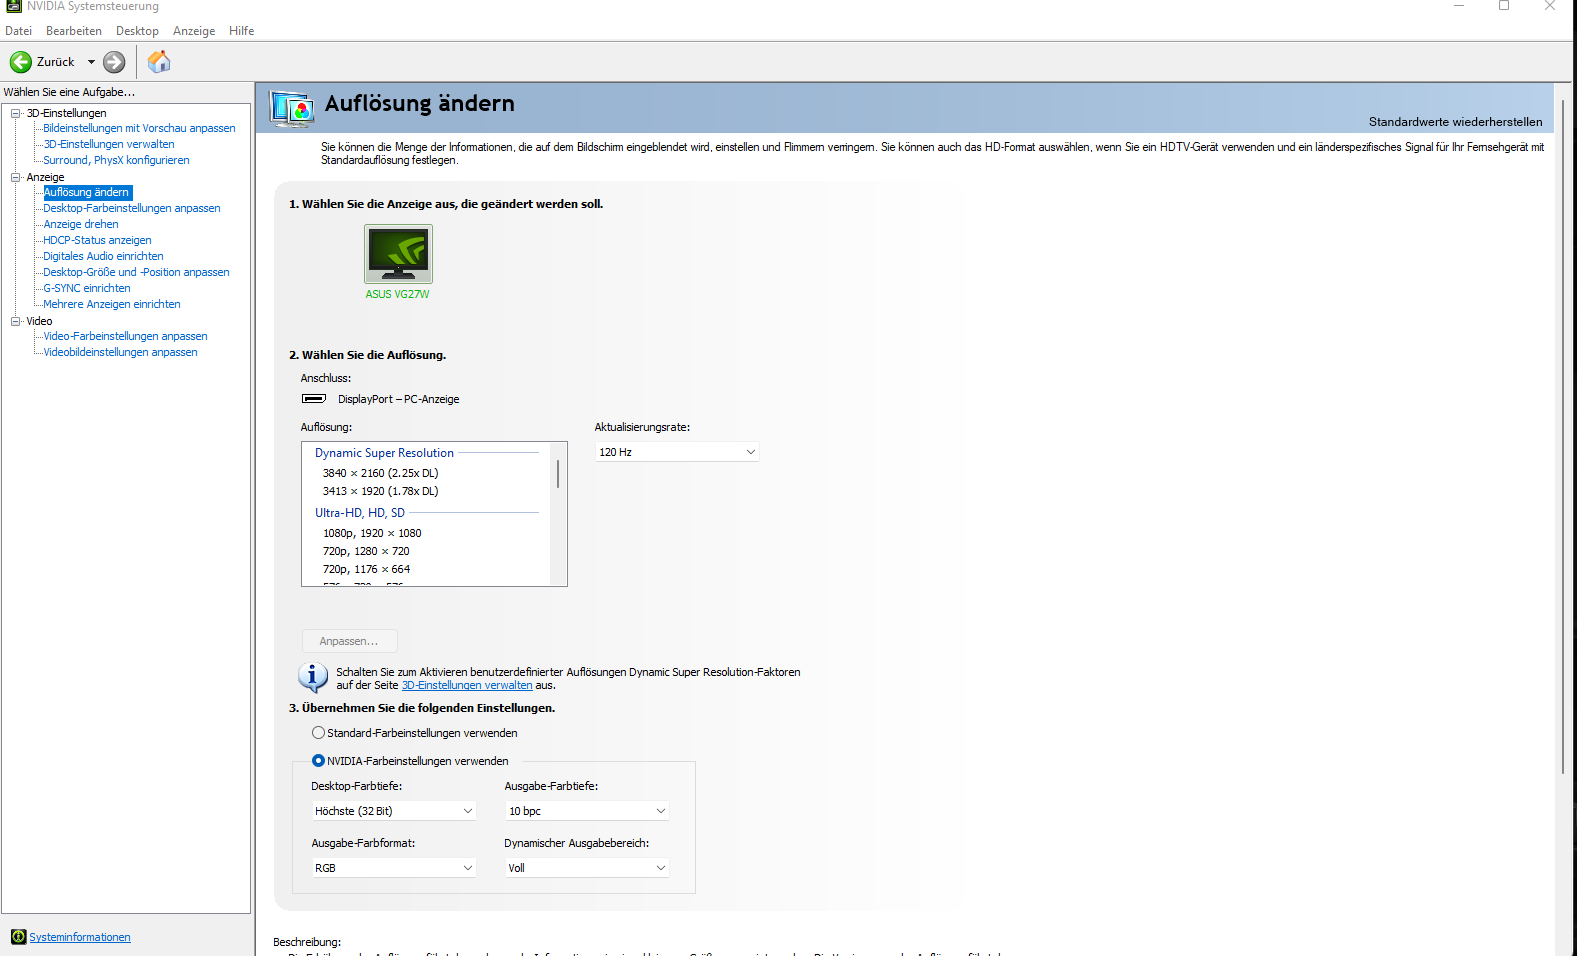Select the ASUS VG27W monitor thumbnail
The width and height of the screenshot is (1577, 956).
pyautogui.click(x=398, y=254)
